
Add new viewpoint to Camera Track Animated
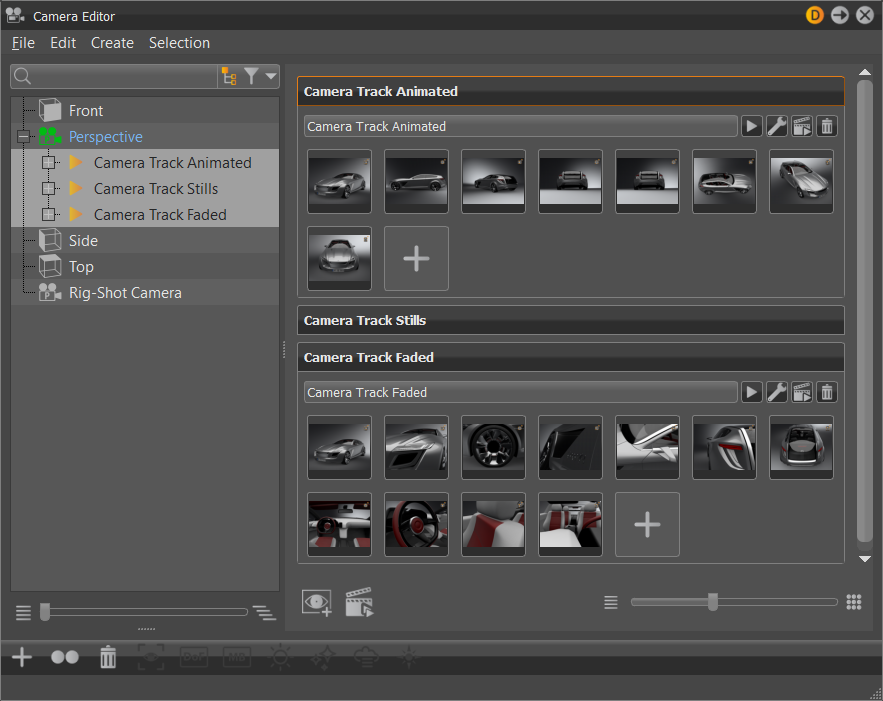416,258
